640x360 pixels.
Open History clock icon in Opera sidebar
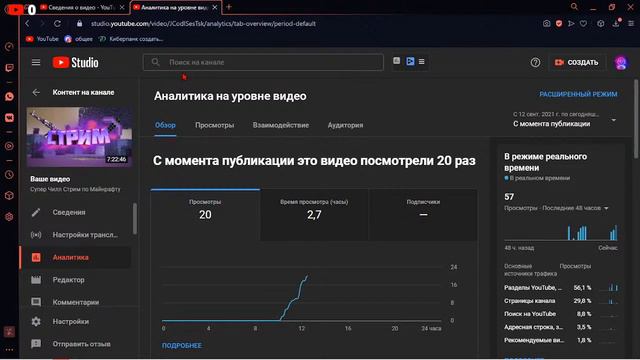pyautogui.click(x=9, y=175)
